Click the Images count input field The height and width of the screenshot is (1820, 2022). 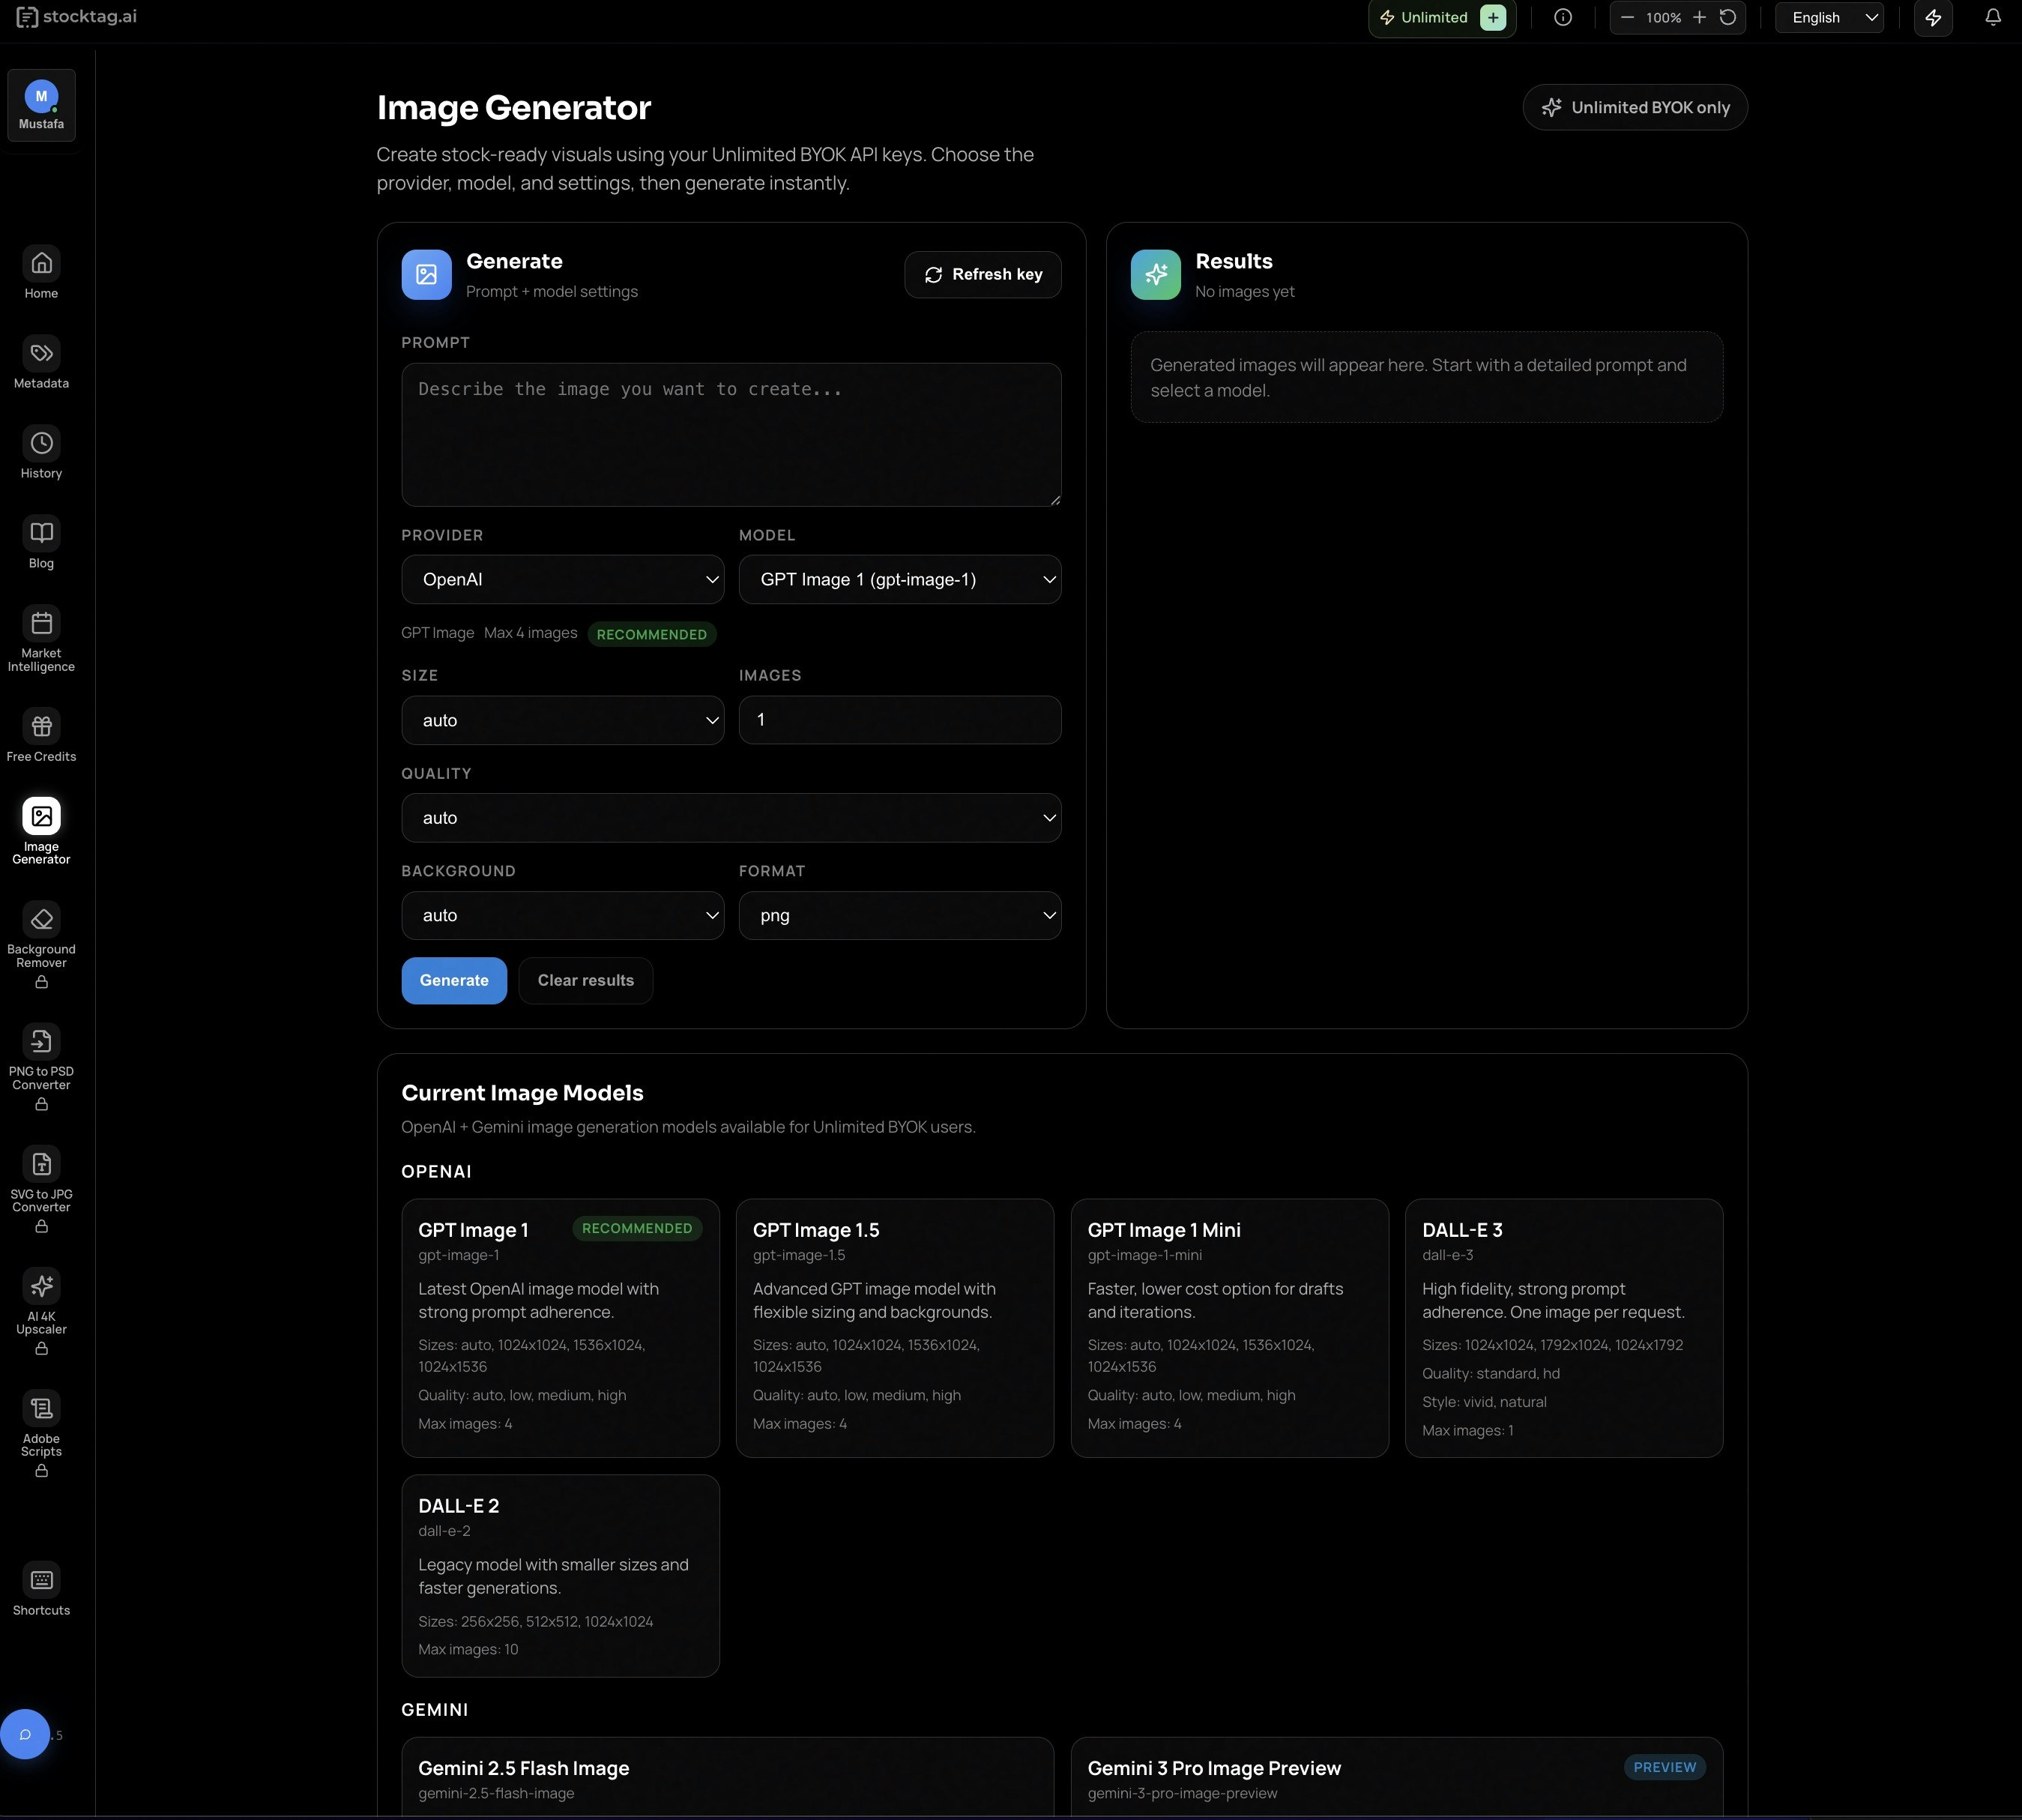899,719
